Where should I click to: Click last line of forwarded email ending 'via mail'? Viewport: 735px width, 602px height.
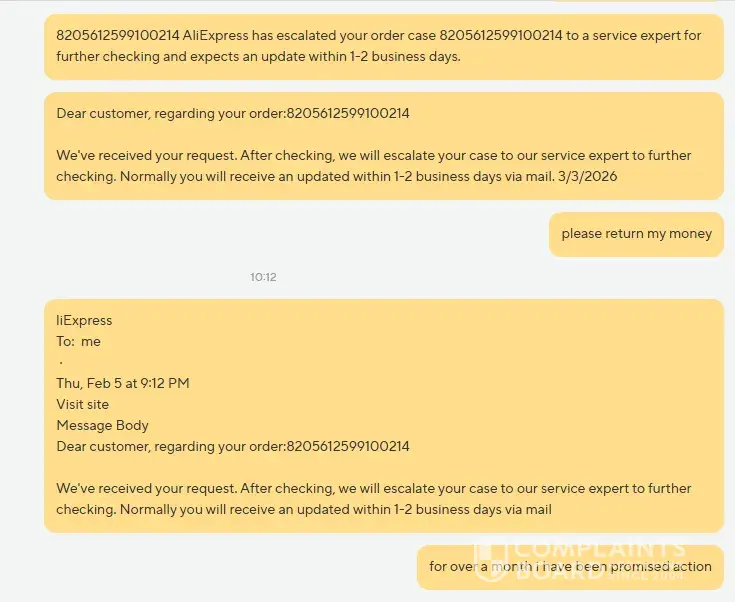point(304,509)
